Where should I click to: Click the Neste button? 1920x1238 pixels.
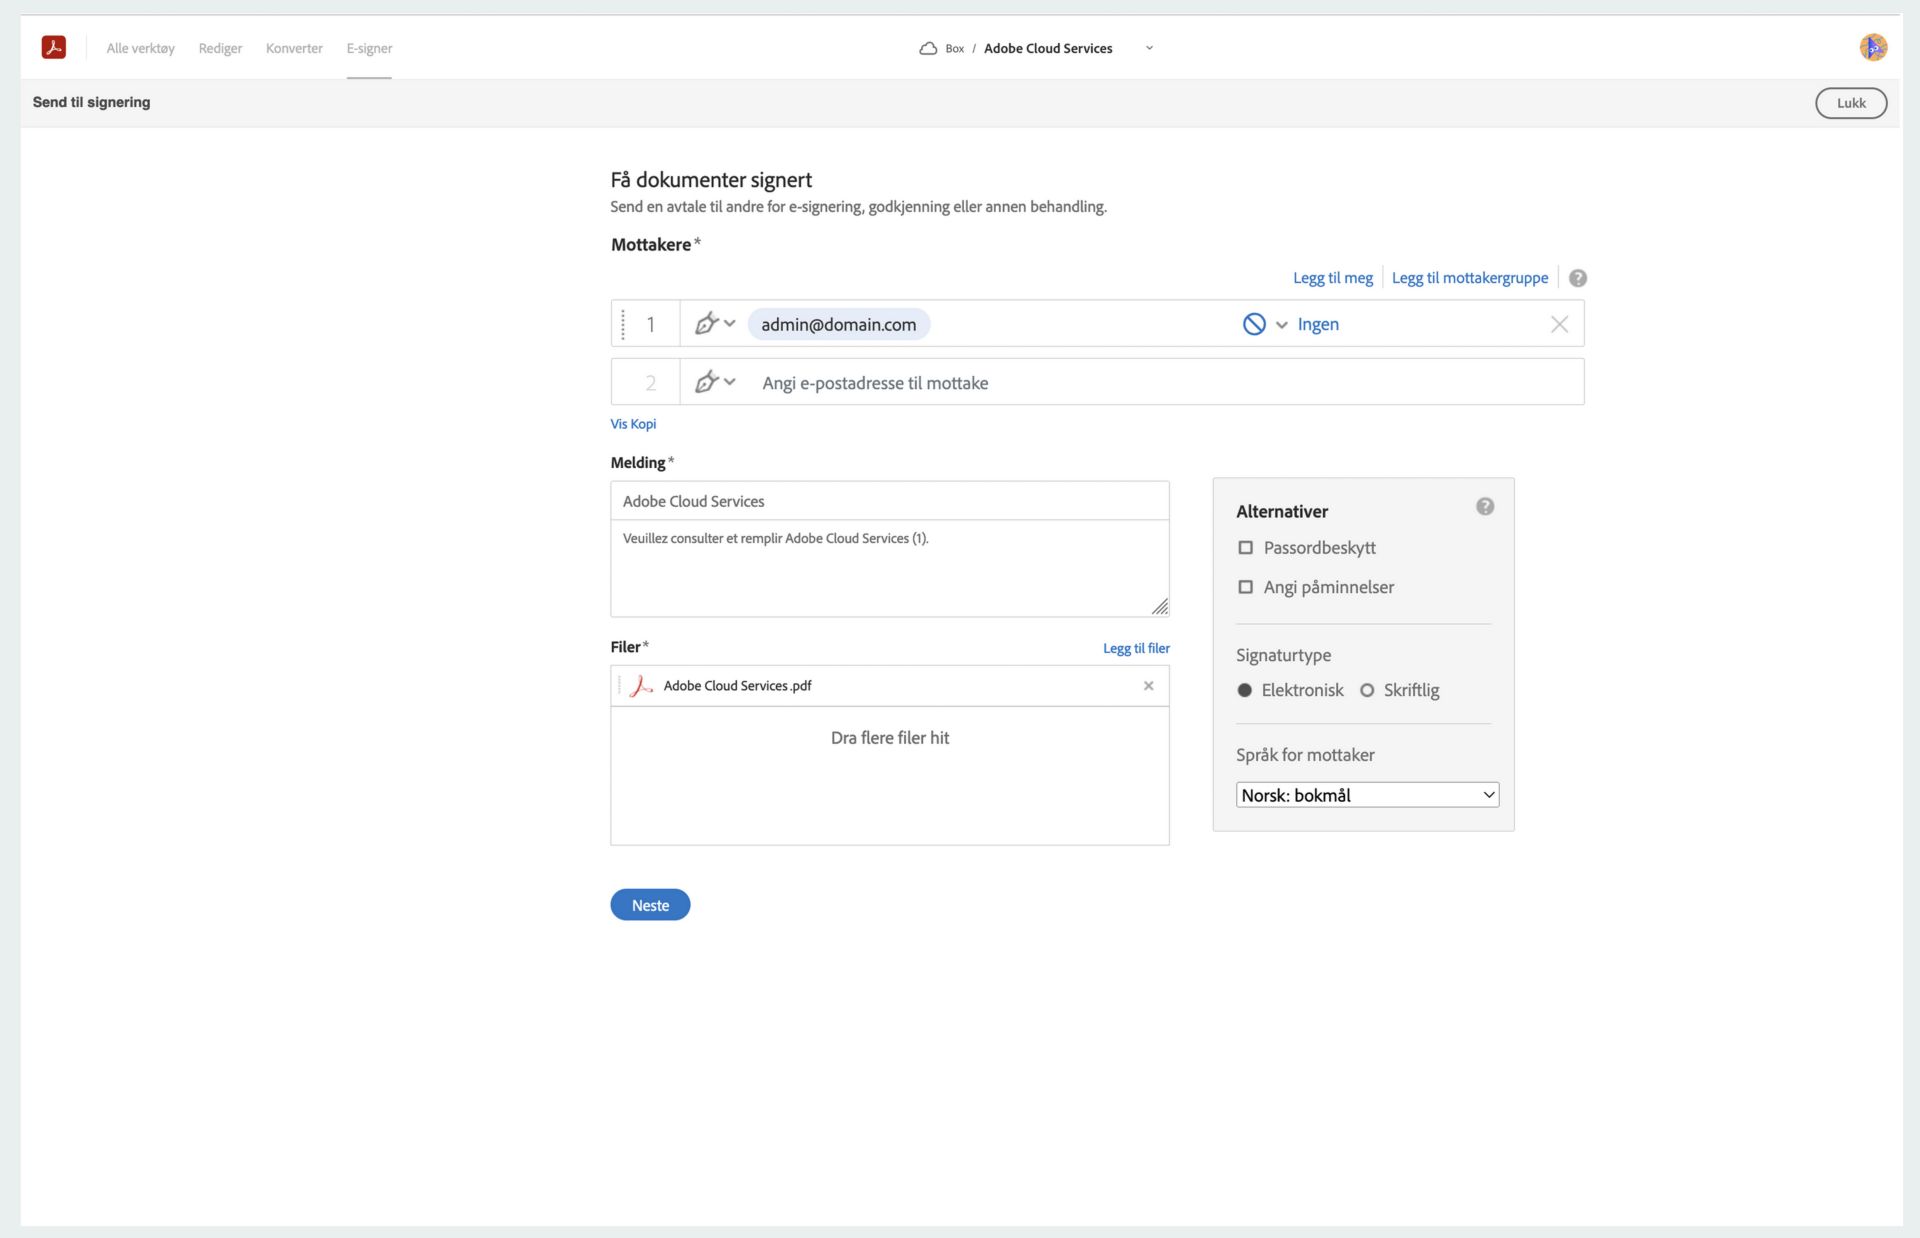click(x=650, y=905)
